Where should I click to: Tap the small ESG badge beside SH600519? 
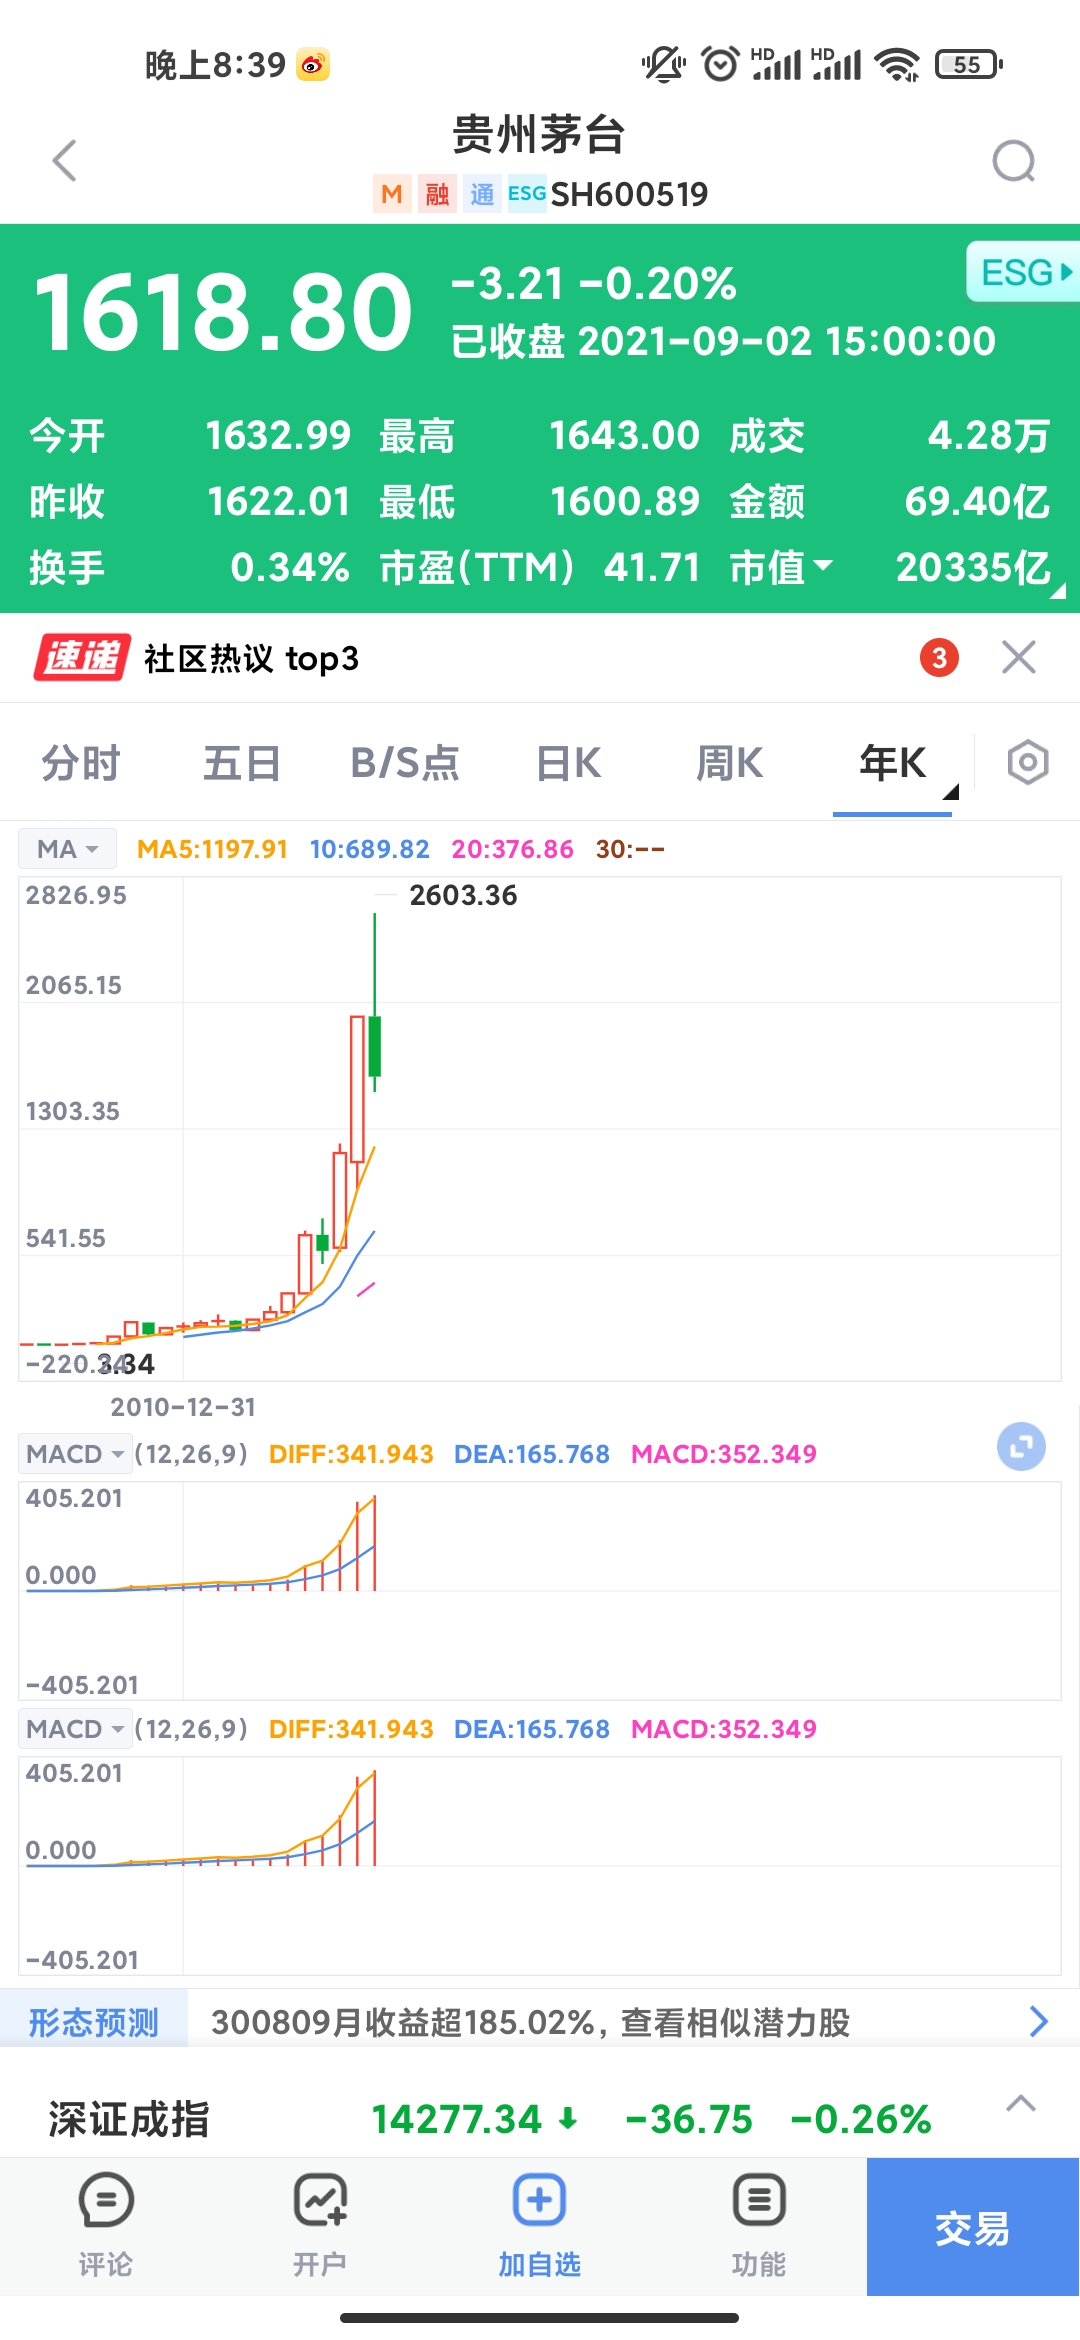click(527, 193)
